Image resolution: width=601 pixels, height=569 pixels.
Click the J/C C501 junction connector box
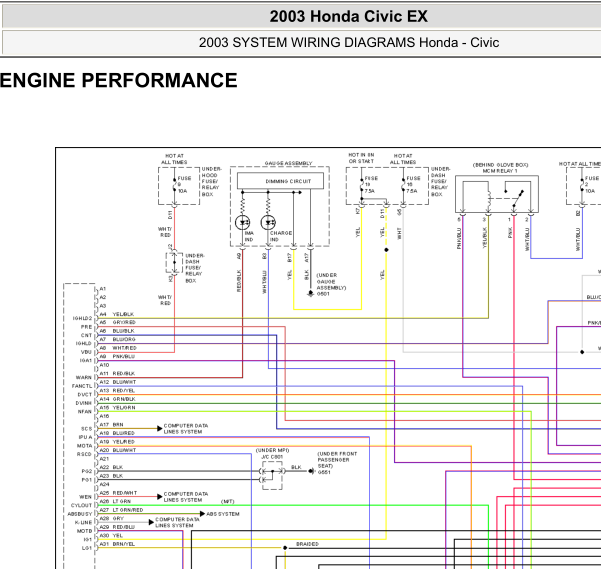pos(273,476)
